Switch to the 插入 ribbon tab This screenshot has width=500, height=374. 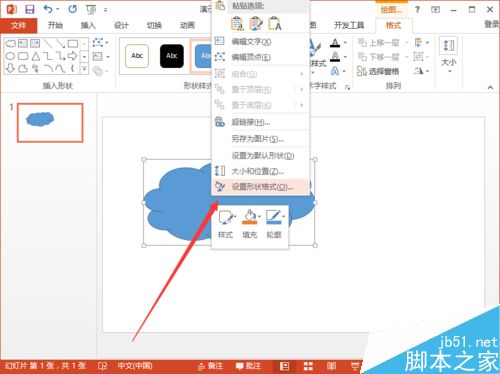88,25
